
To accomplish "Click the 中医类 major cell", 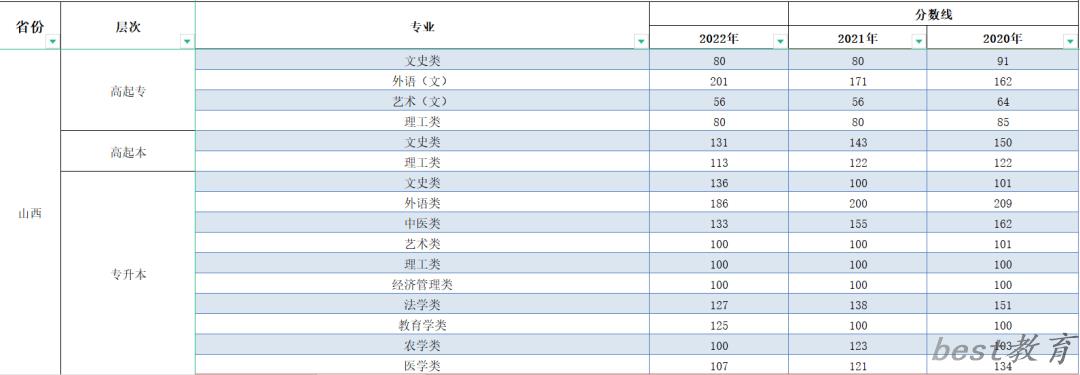I will 422,223.
